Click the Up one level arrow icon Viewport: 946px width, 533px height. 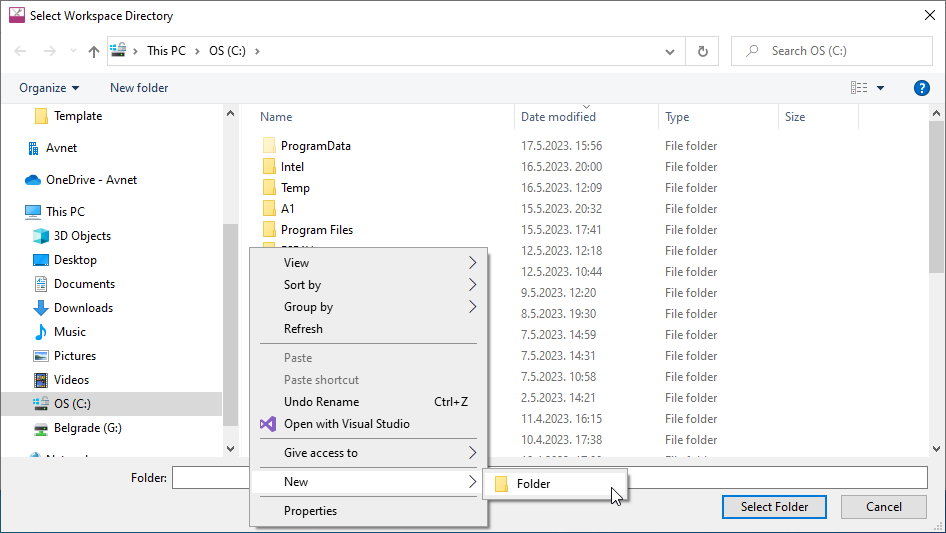point(94,51)
